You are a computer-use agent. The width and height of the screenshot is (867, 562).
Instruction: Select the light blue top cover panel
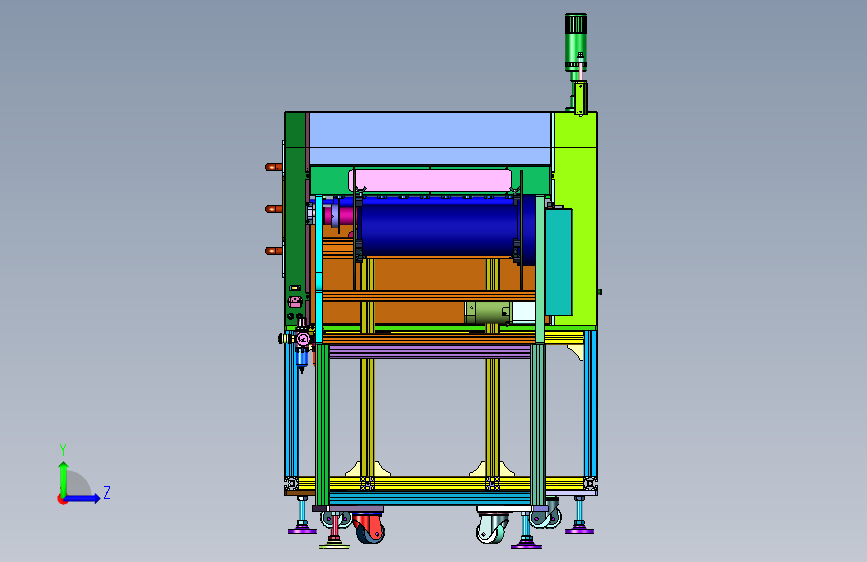coord(429,138)
